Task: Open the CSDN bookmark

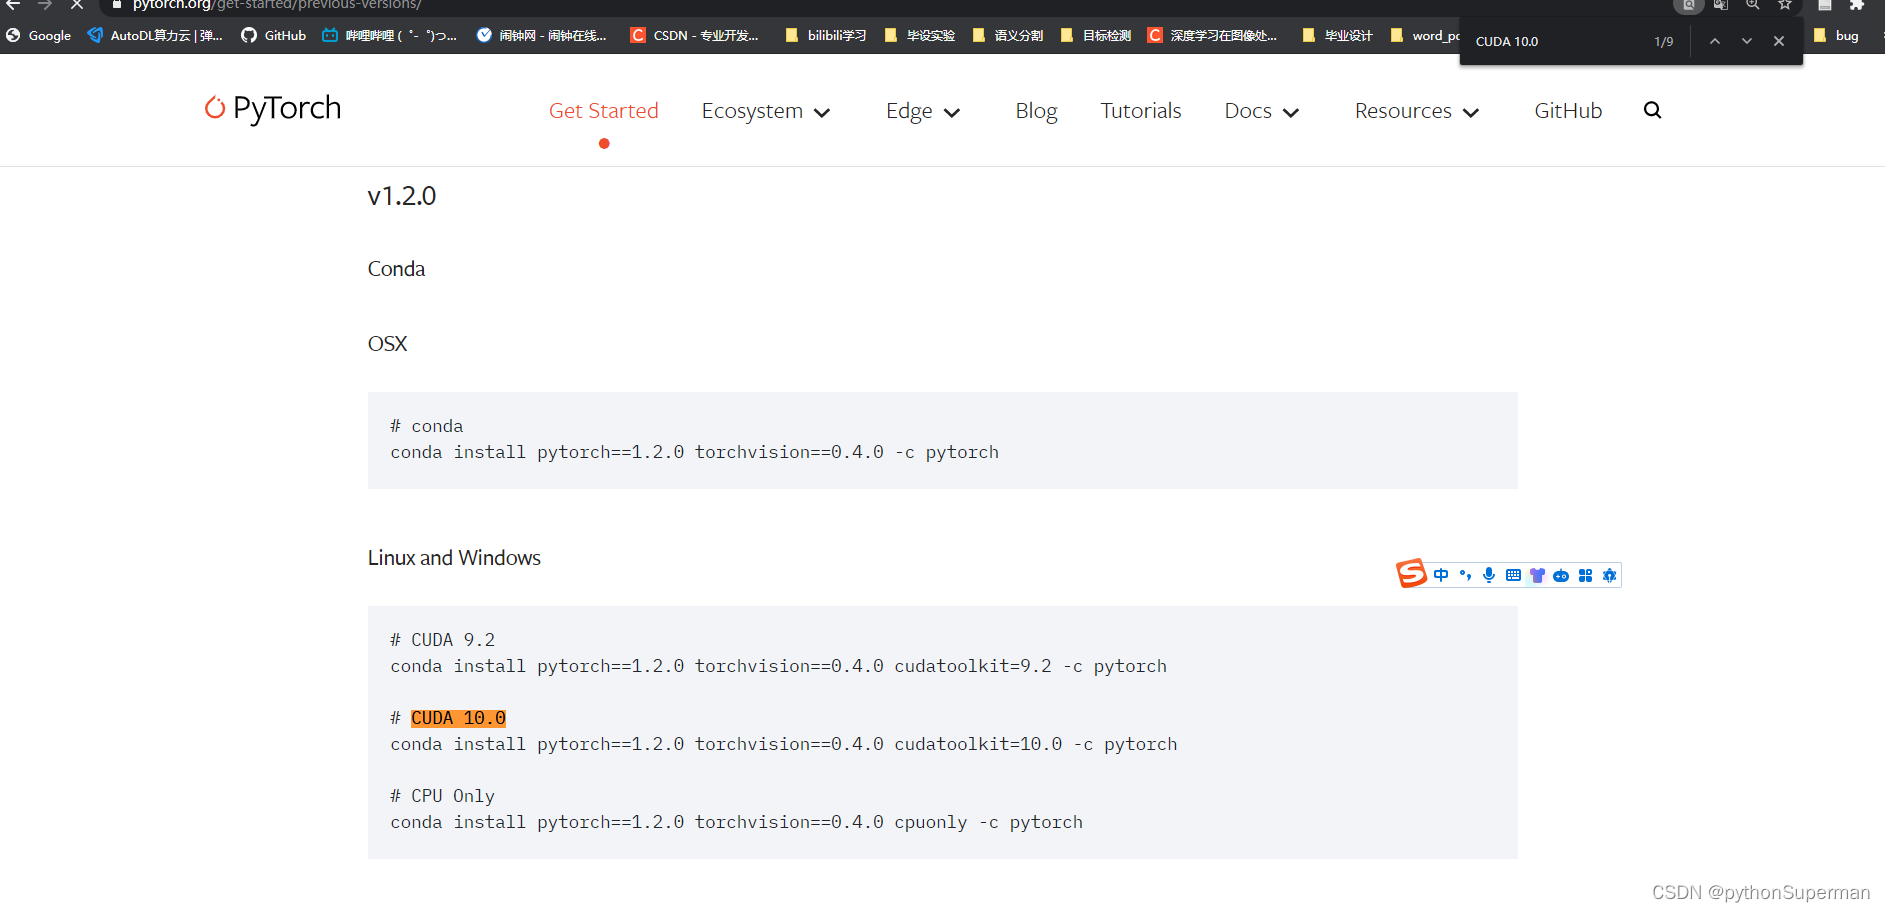Action: [695, 35]
